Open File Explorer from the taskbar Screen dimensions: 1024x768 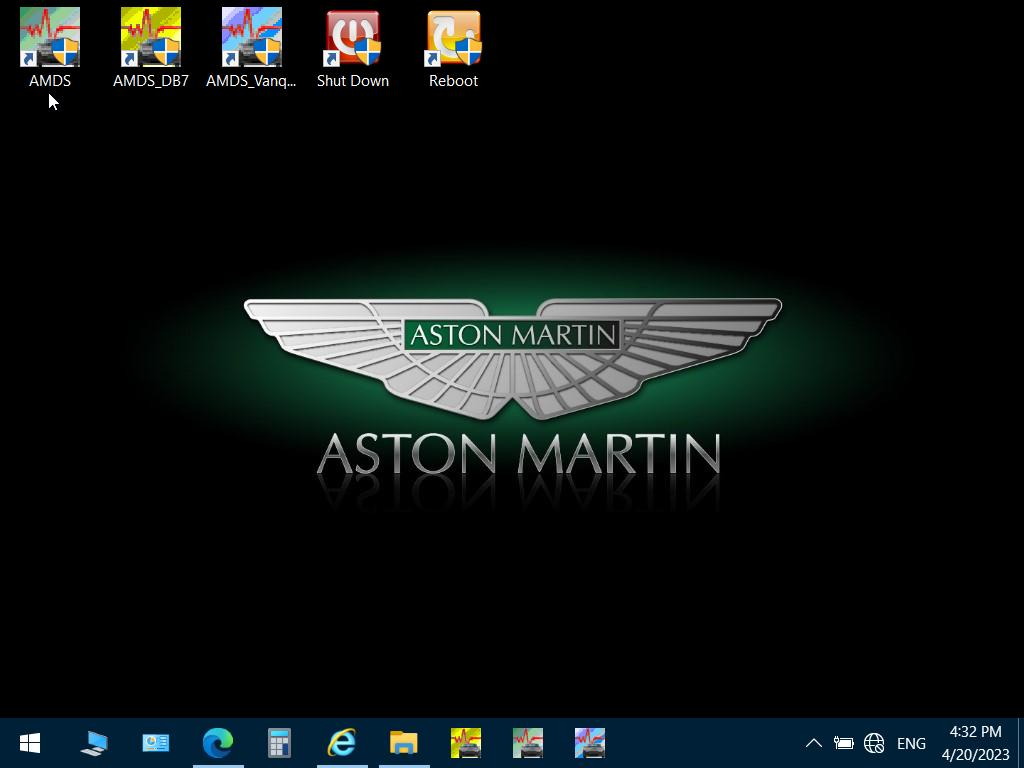tap(404, 743)
